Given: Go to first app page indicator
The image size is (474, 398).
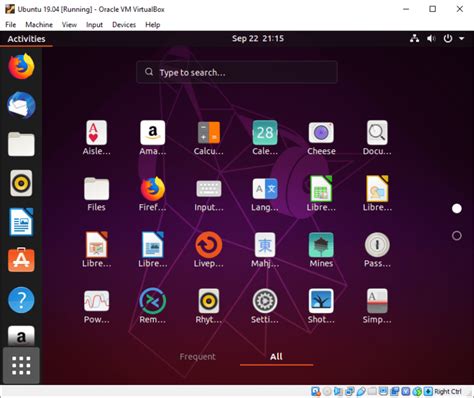Looking at the screenshot, I should 457,209.
